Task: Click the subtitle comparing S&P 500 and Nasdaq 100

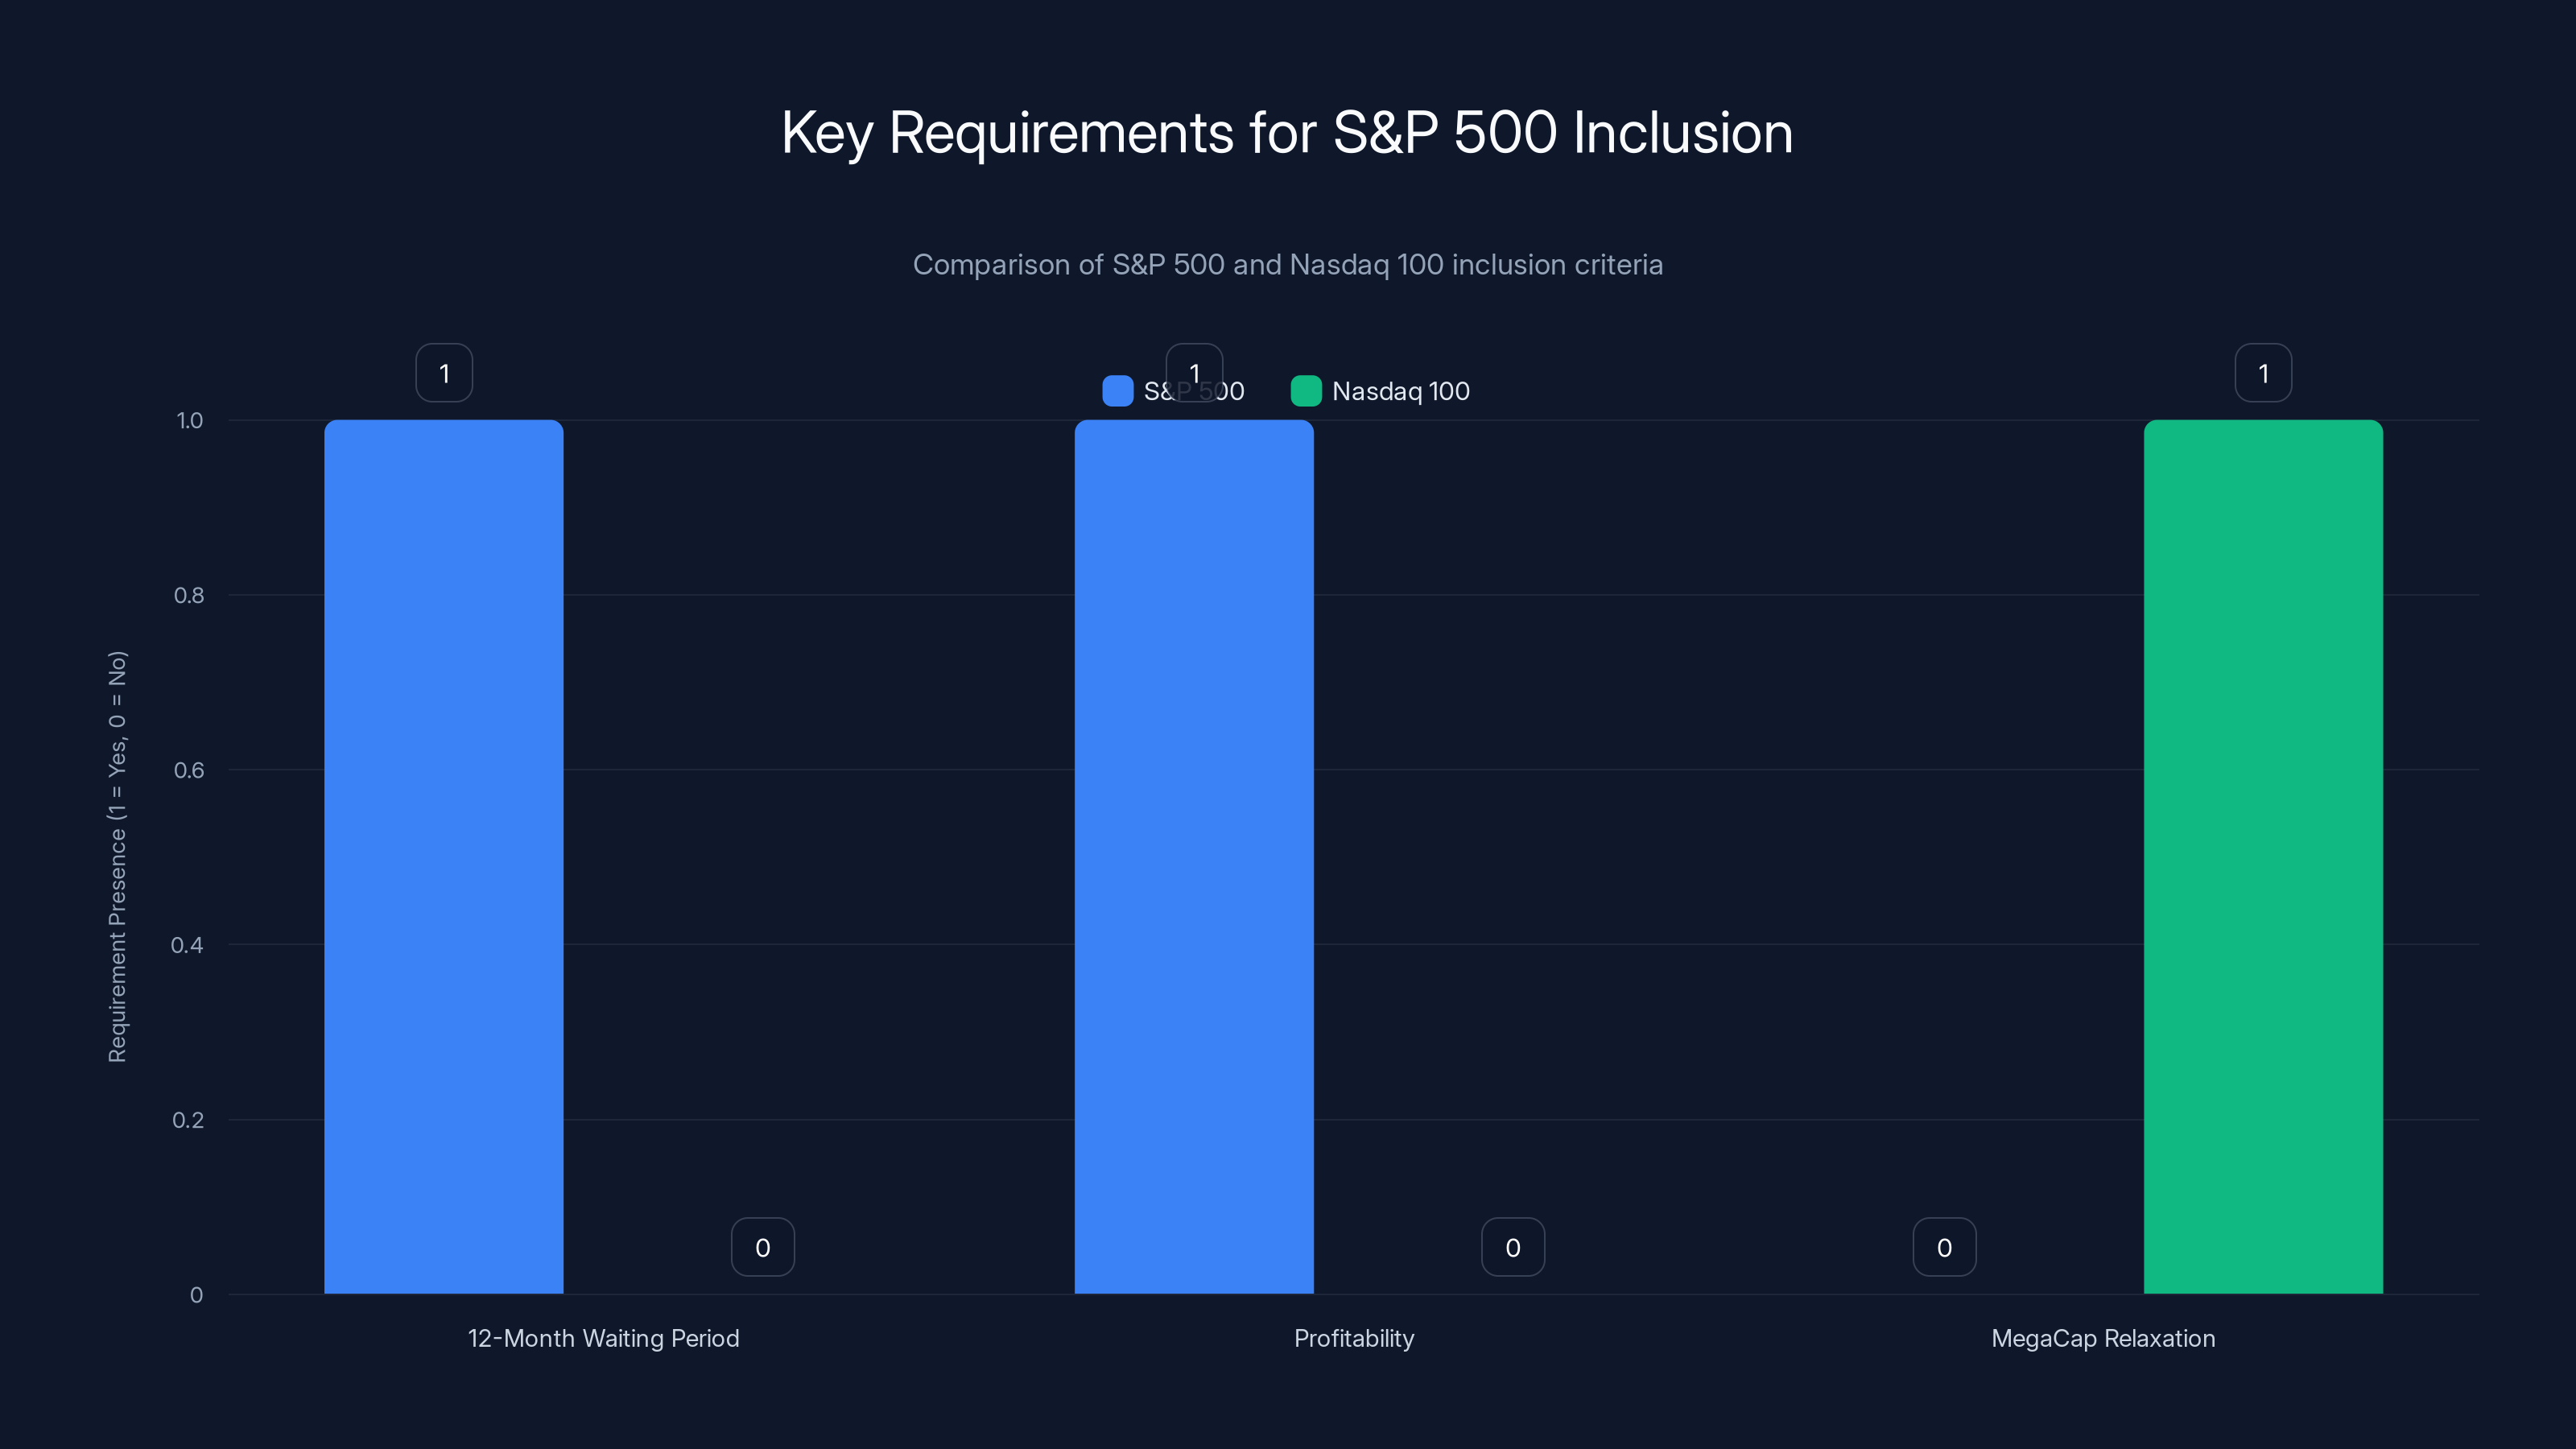Action: 1288,264
